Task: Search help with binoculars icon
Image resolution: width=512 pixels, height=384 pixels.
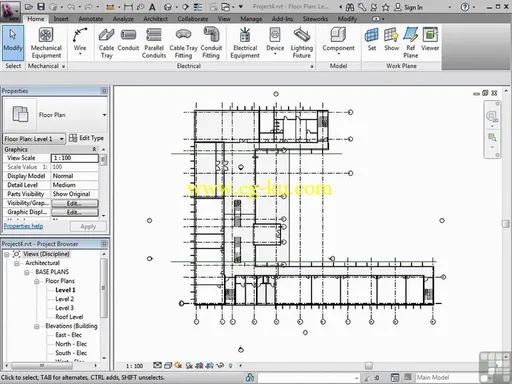Action: 350,7
